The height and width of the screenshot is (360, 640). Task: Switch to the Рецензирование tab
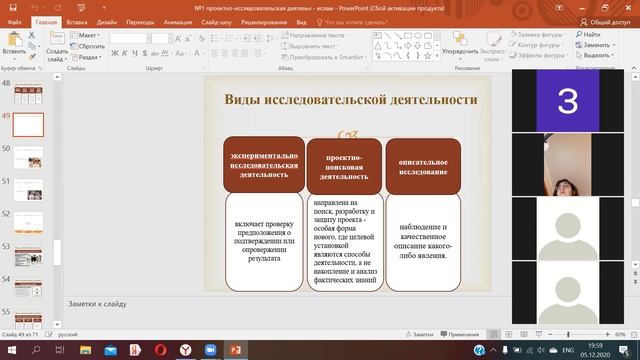tap(264, 22)
